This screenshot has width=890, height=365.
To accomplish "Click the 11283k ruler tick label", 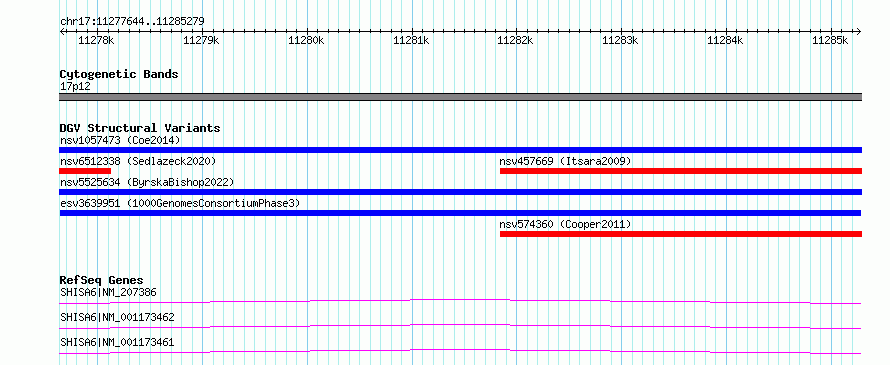I will 620,40.
